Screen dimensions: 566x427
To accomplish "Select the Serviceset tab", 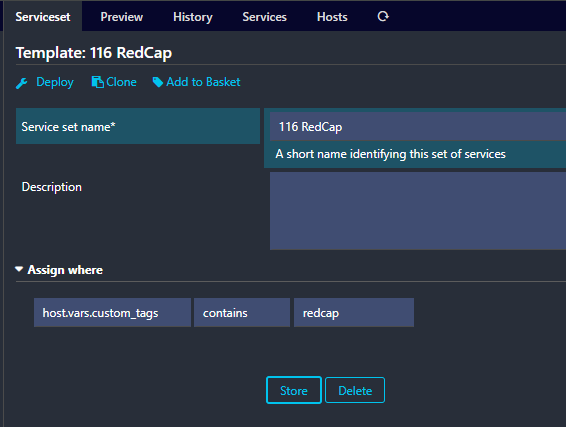I will click(x=43, y=17).
